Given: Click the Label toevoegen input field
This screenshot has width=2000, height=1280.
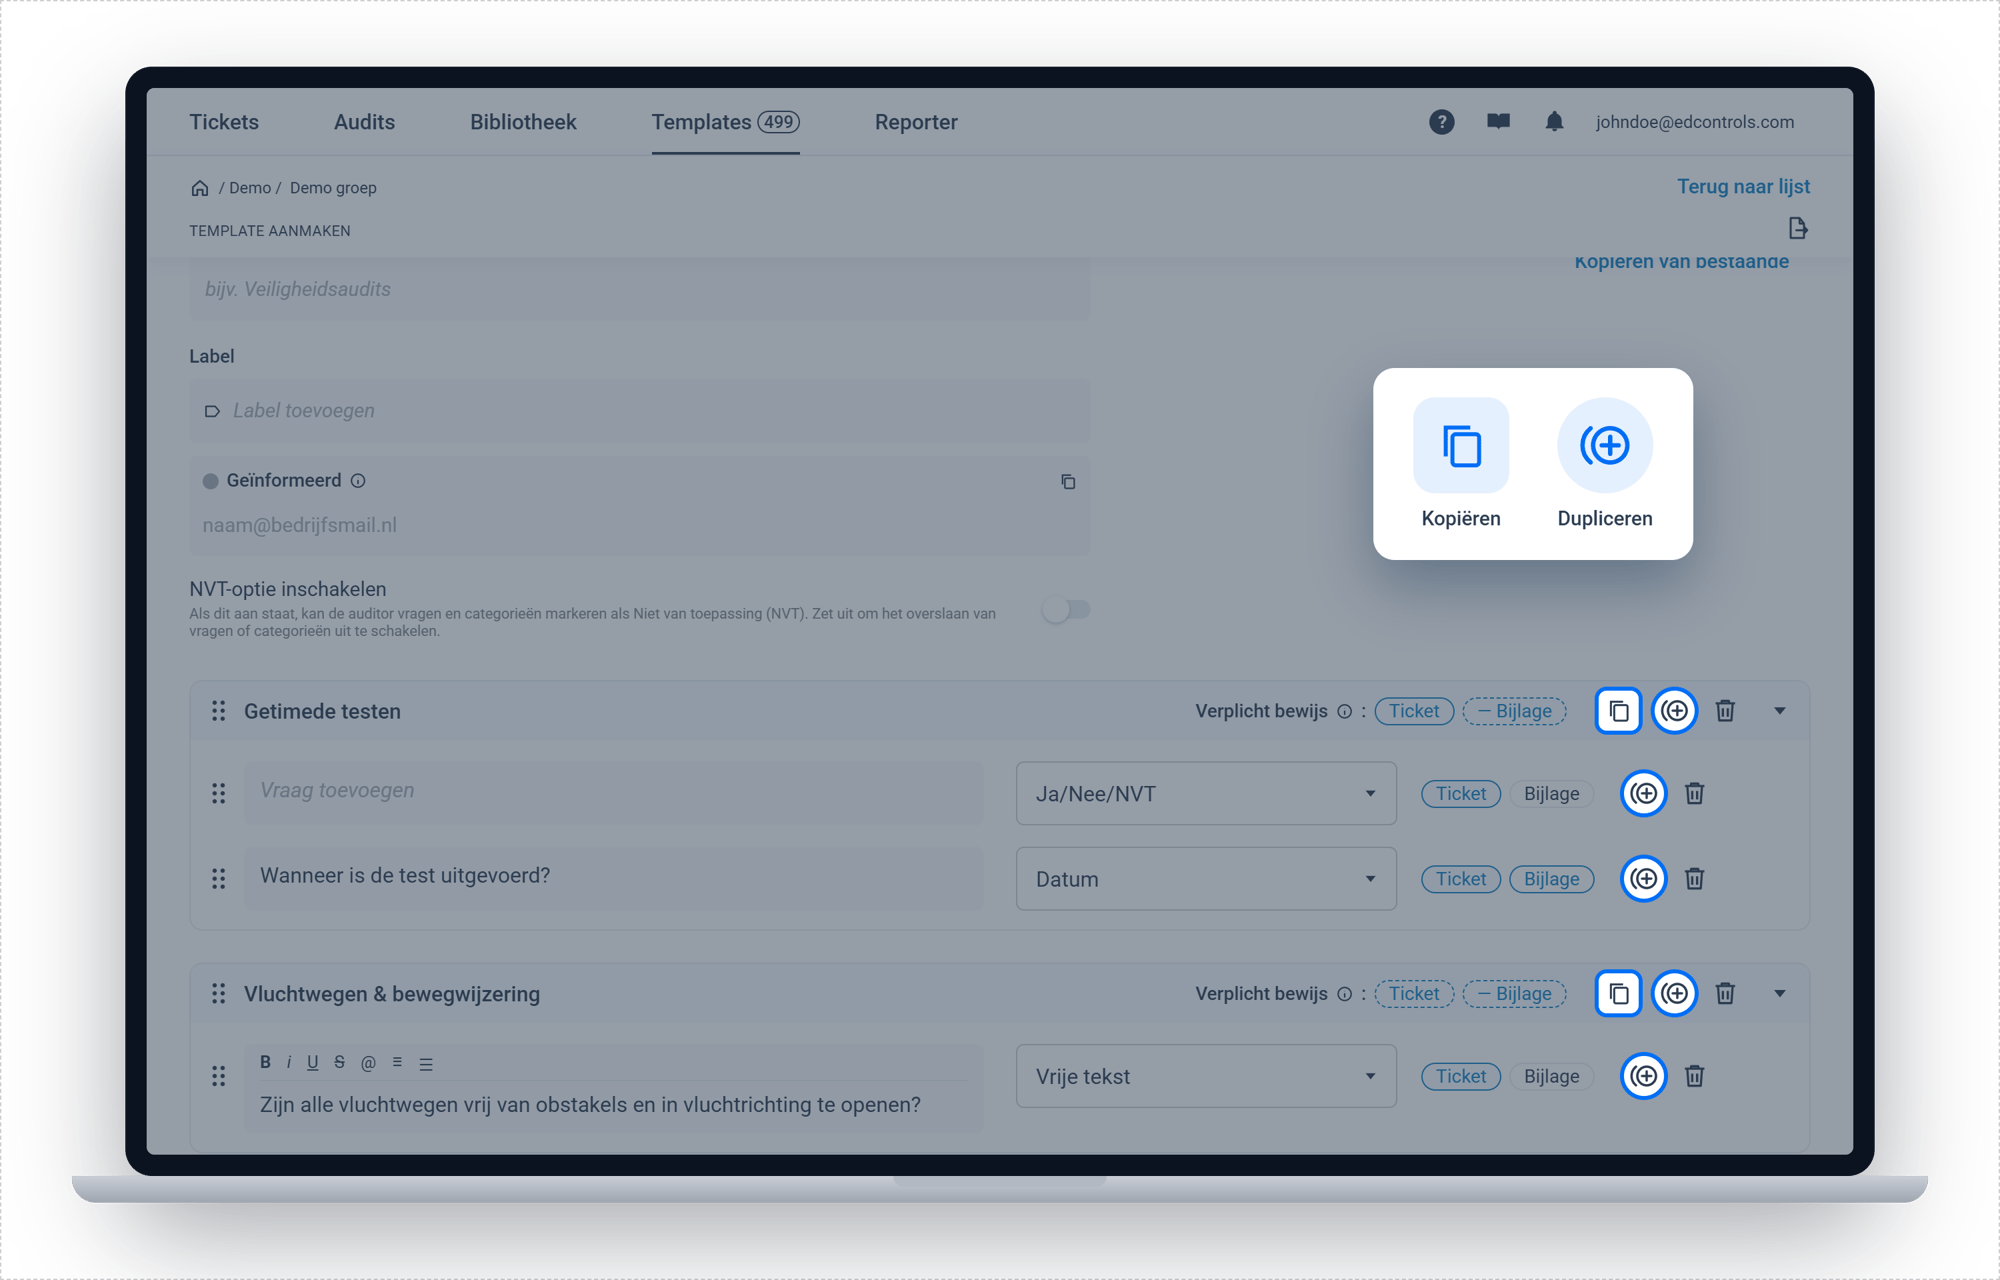Looking at the screenshot, I should [640, 411].
